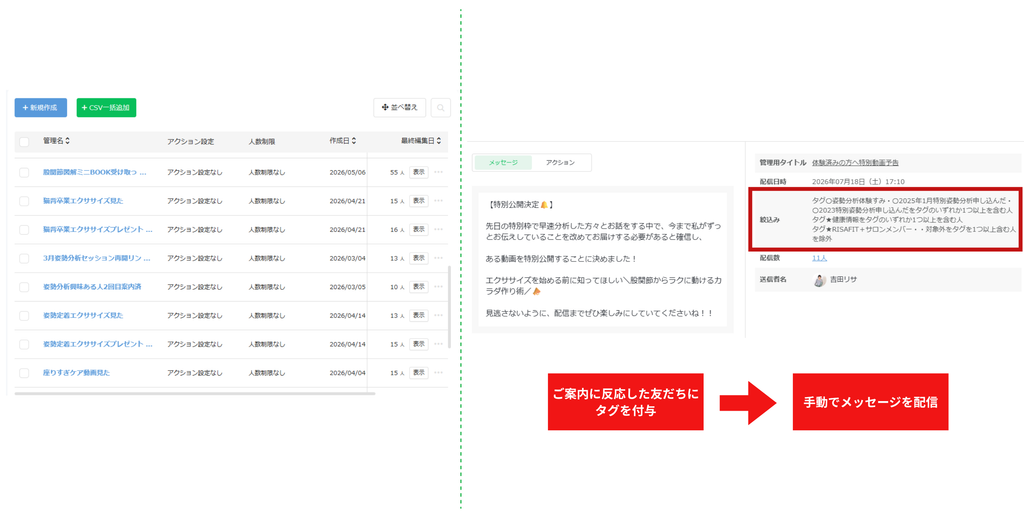
Task: Open the 体験済みの方へ特別動画予告 title link
Action: coord(855,163)
